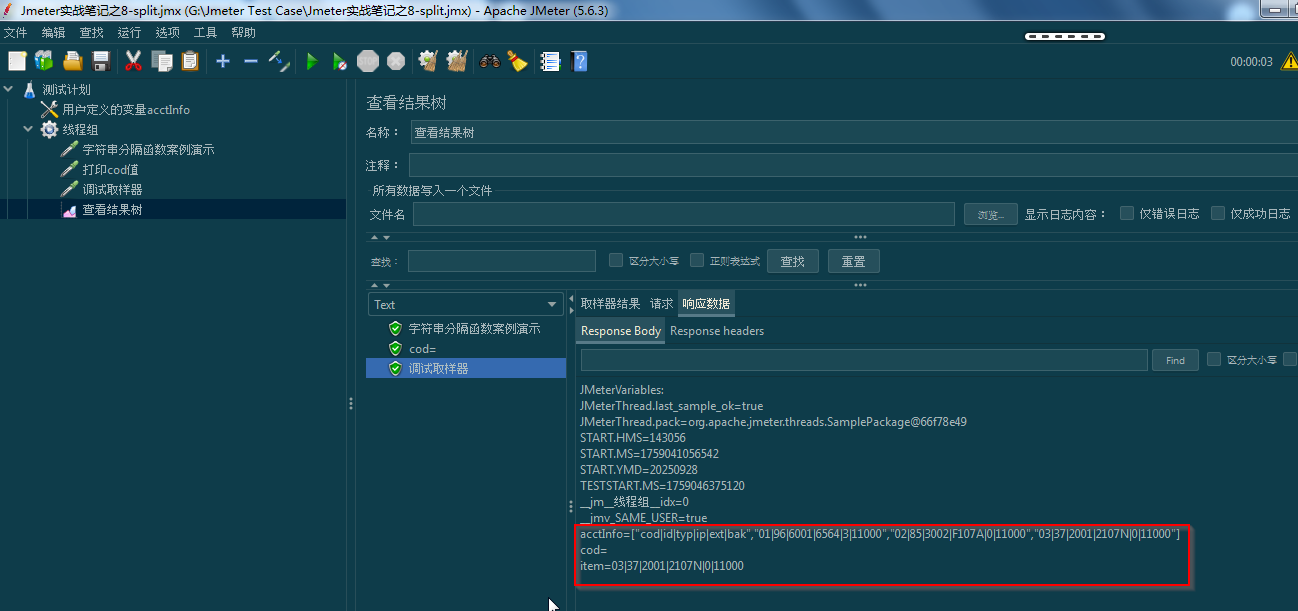
Task: Click the warning triangle log indicator
Action: pos(1288,61)
